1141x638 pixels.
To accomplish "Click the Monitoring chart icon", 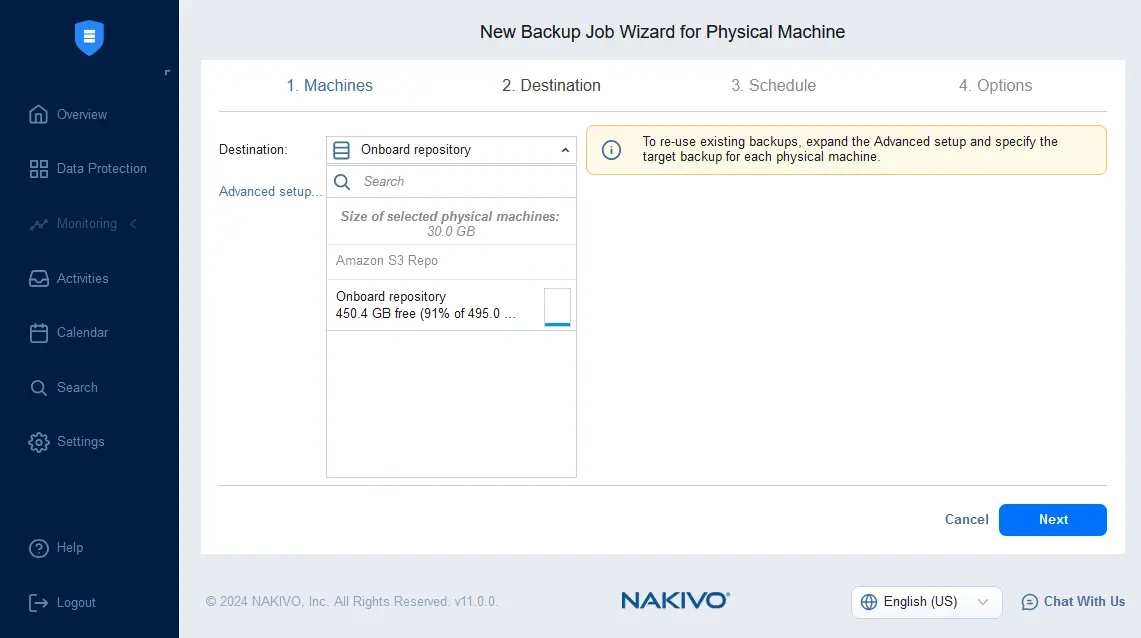I will 39,224.
